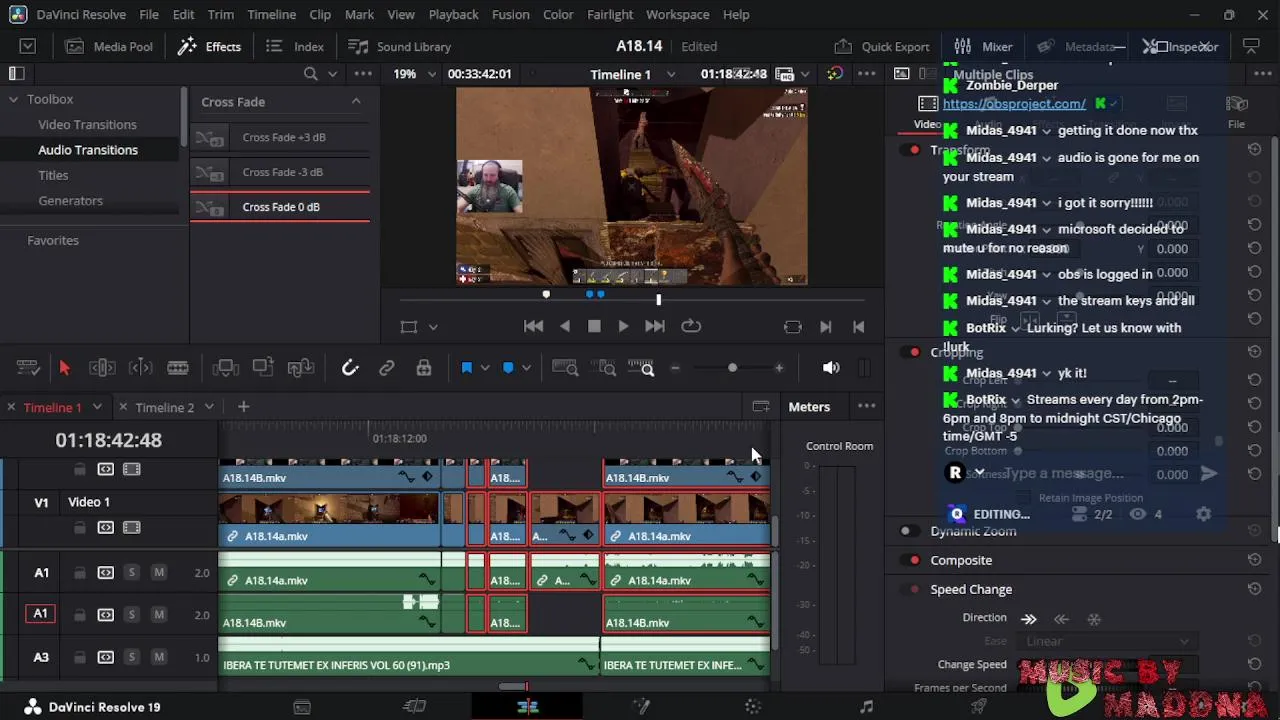Mute the A3 audio track
Screen dimensions: 1280x720
click(158, 657)
